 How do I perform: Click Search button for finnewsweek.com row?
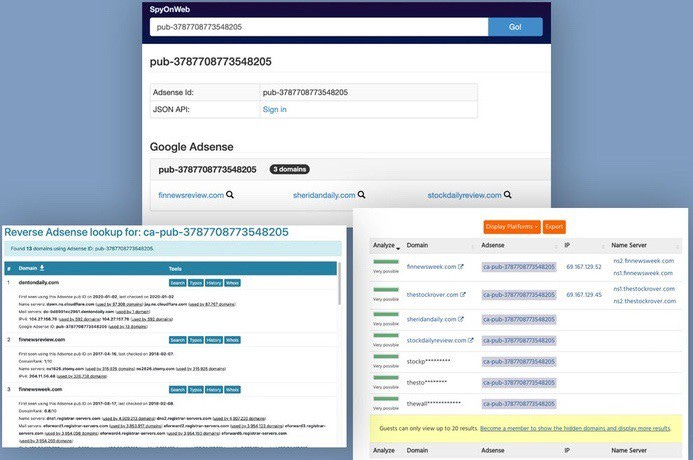(178, 389)
